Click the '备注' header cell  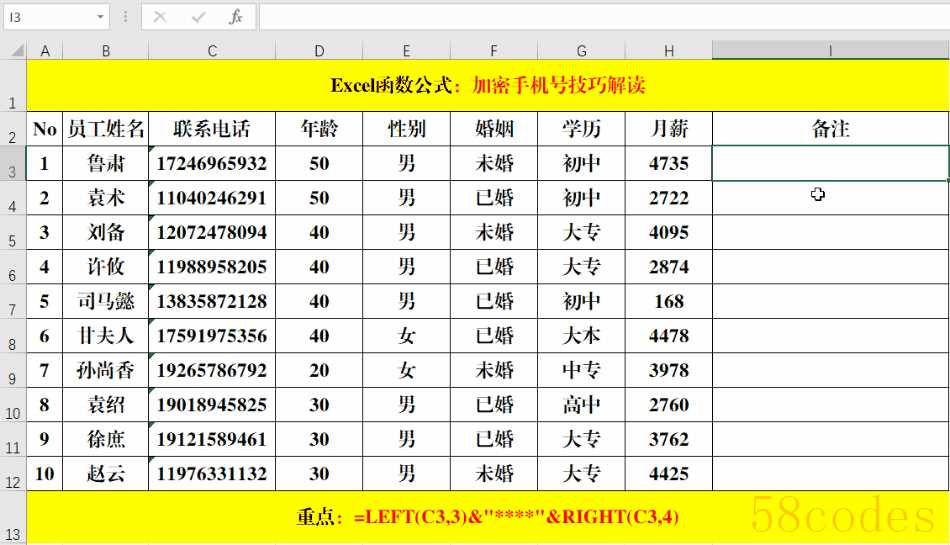[x=831, y=128]
